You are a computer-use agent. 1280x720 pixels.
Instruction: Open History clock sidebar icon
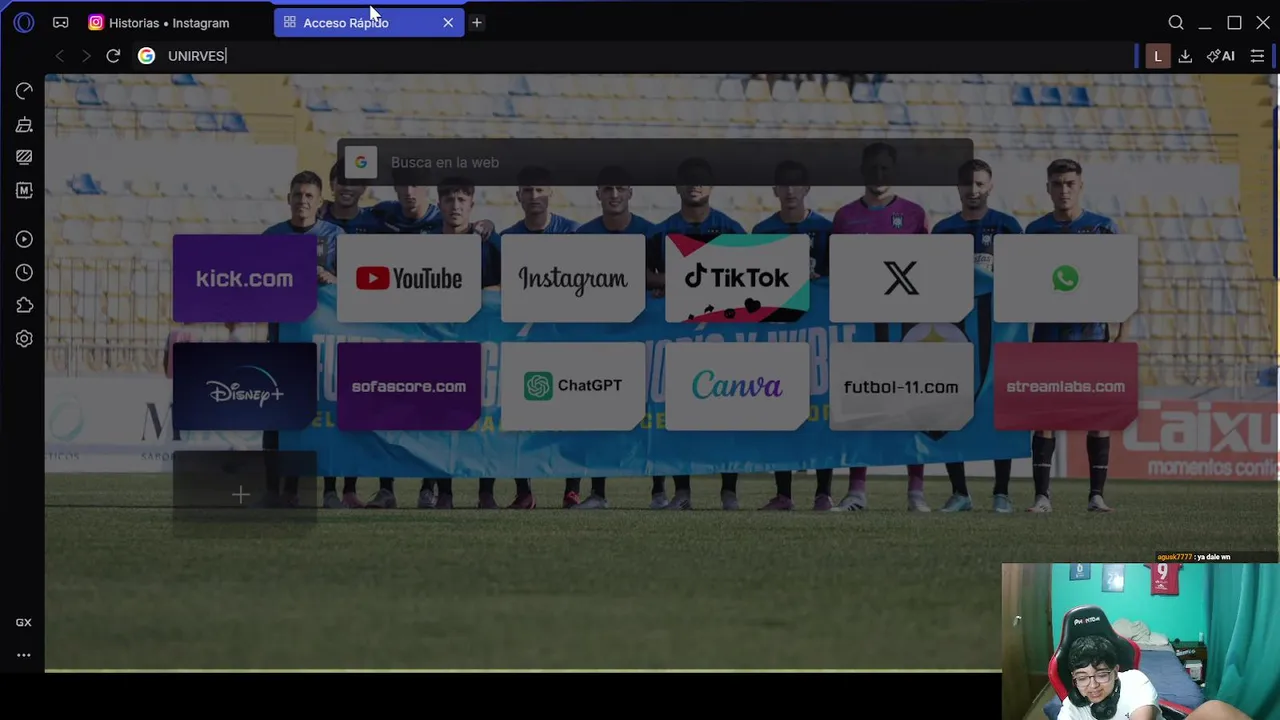(x=24, y=272)
